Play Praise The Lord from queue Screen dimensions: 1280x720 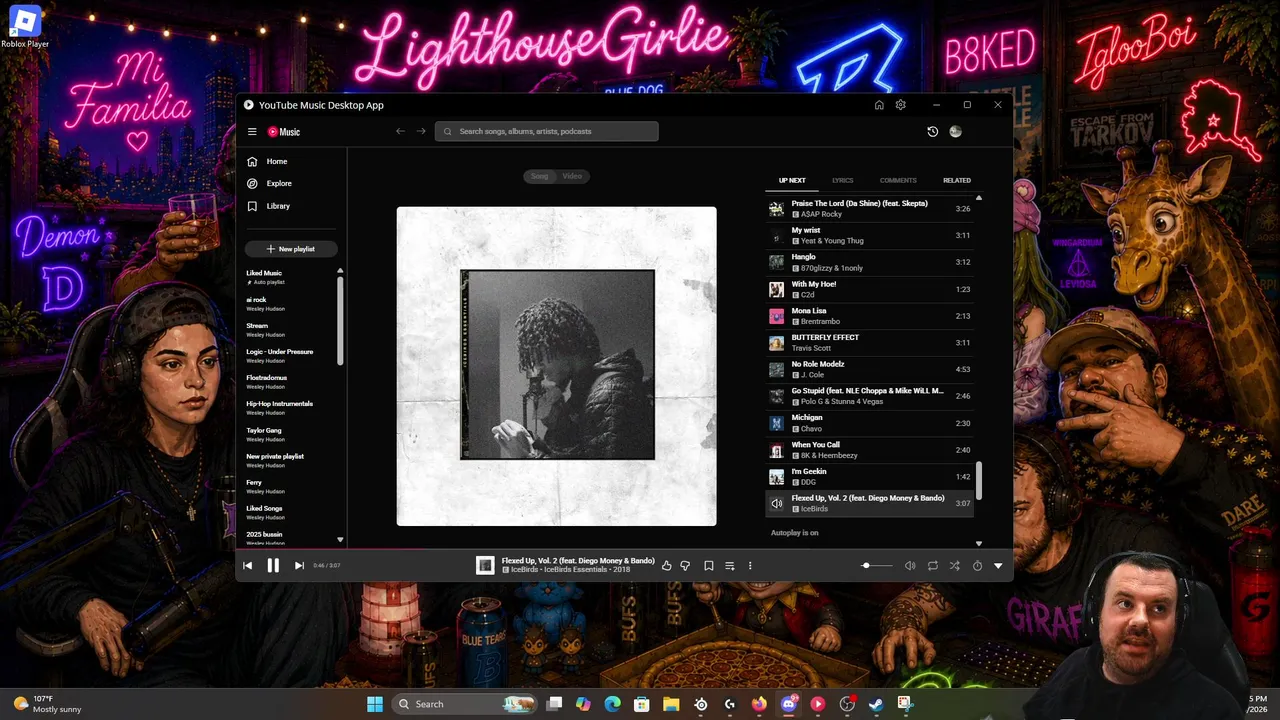coord(869,208)
